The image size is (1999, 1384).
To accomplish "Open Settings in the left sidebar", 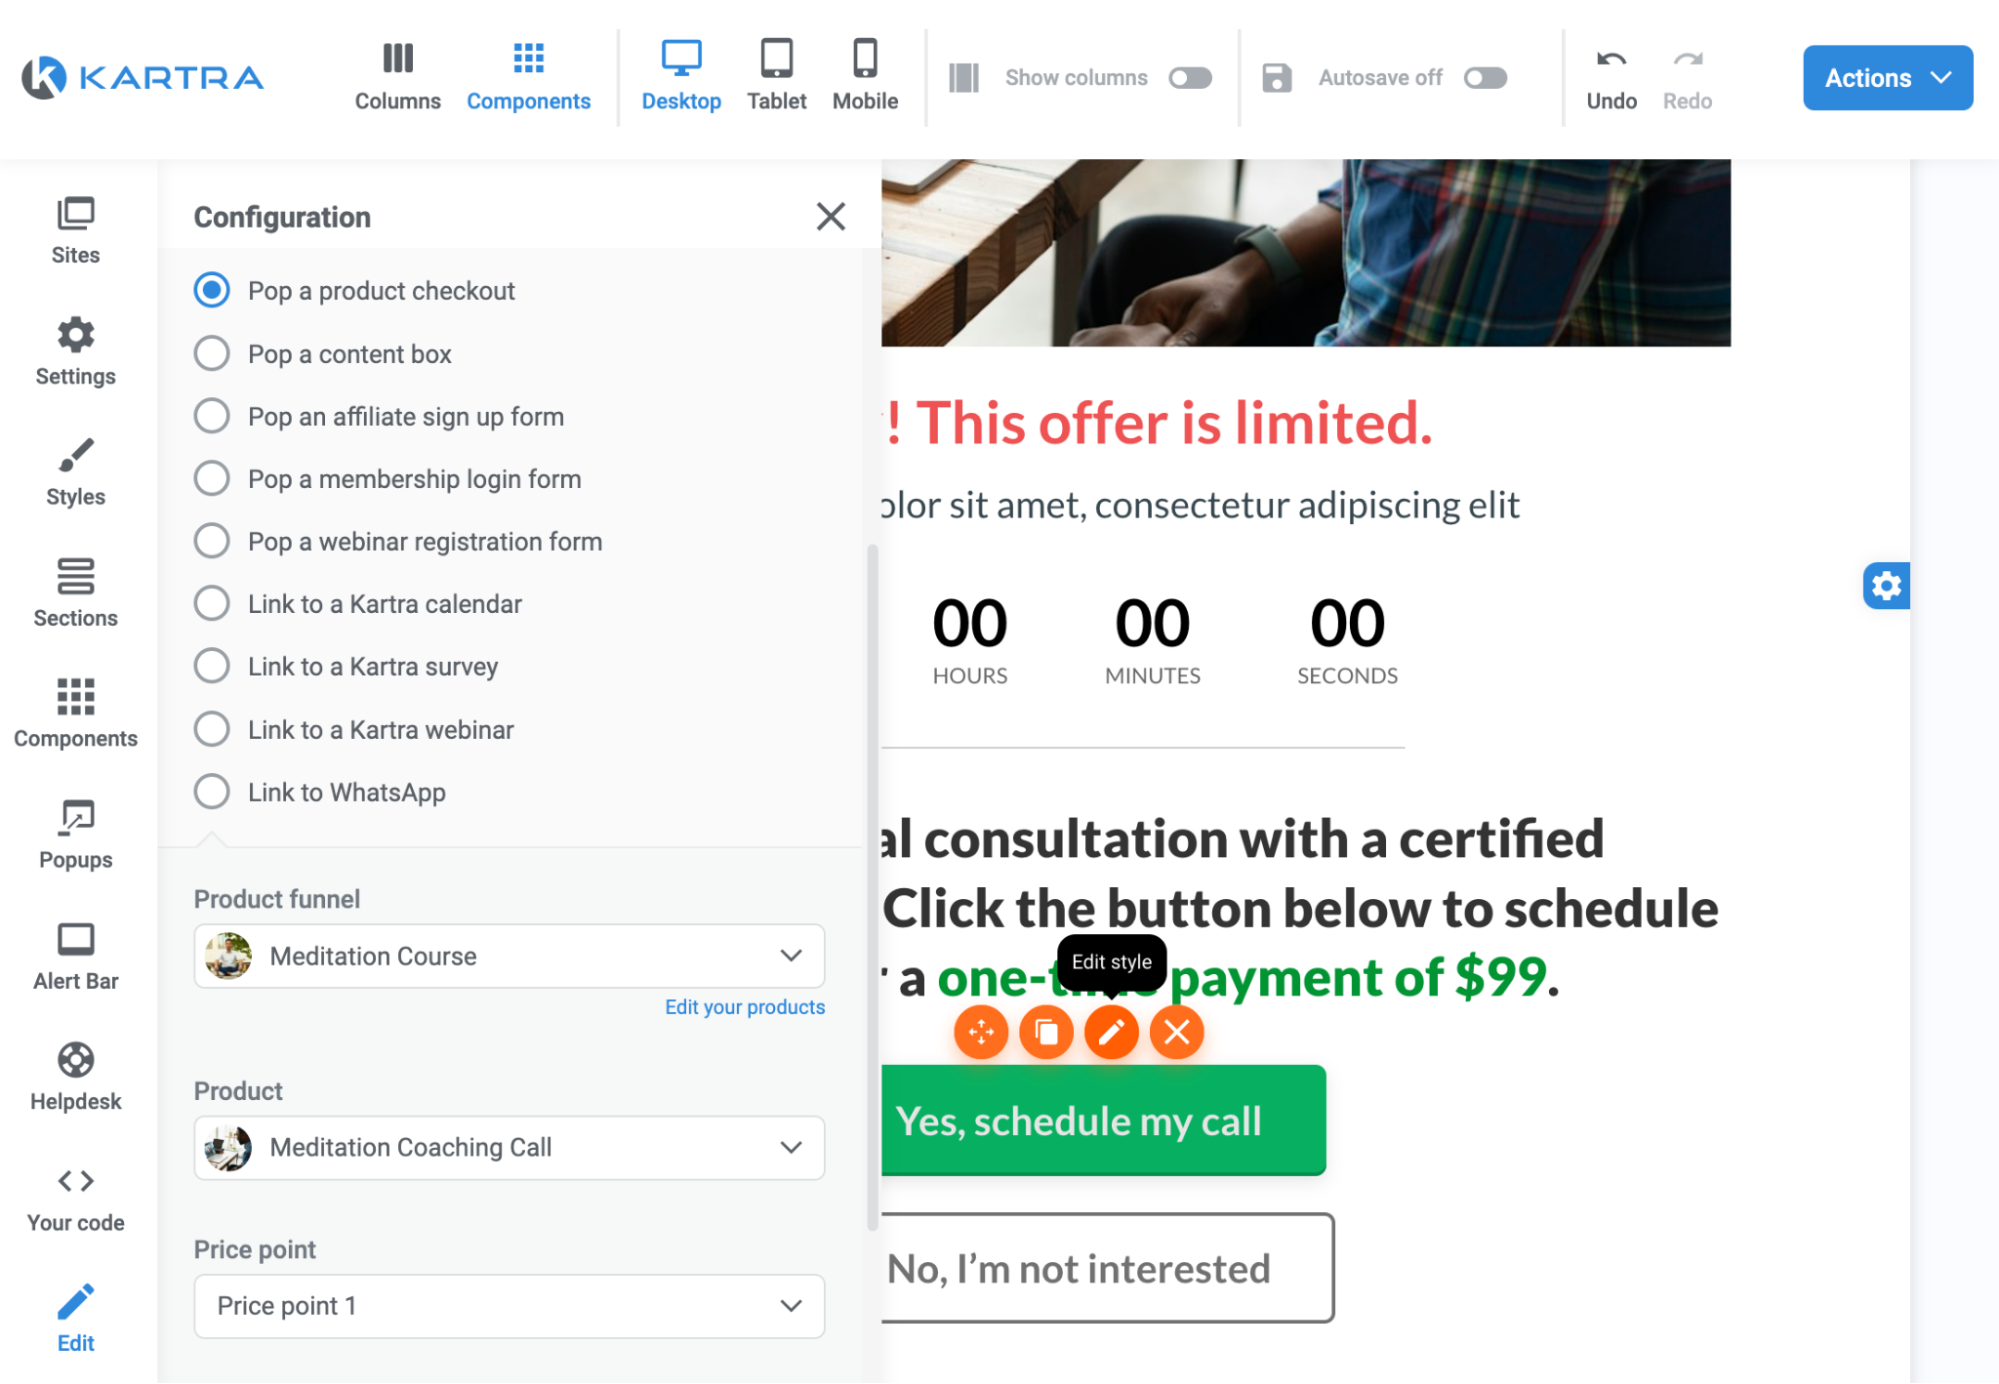I will pos(76,352).
